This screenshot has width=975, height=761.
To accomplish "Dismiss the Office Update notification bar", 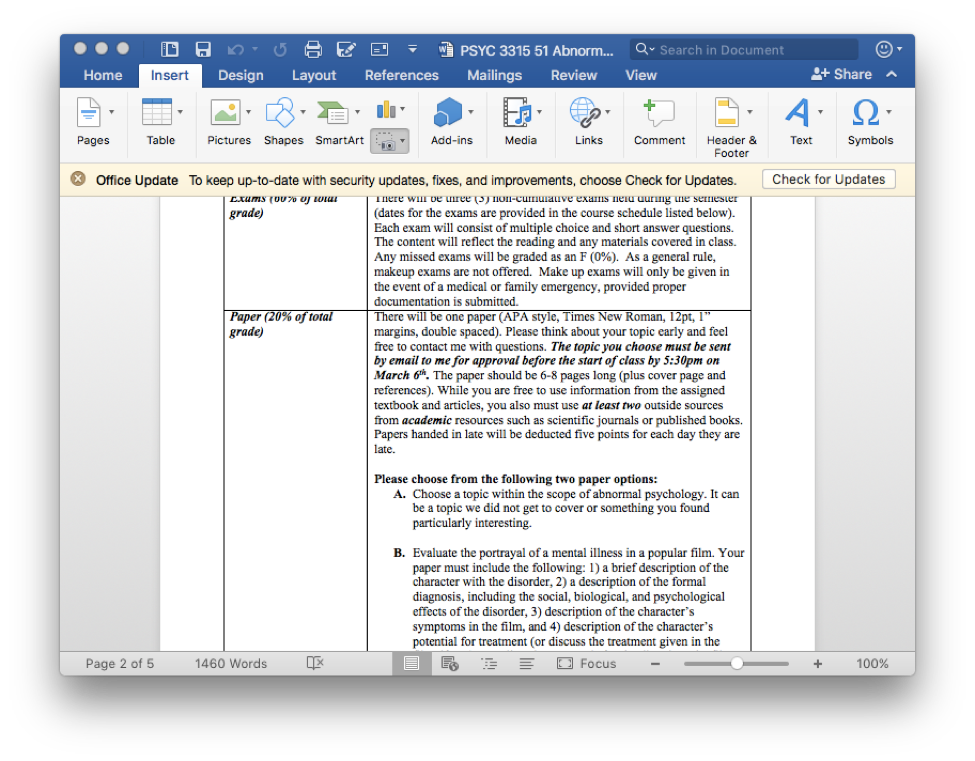I will [x=78, y=179].
